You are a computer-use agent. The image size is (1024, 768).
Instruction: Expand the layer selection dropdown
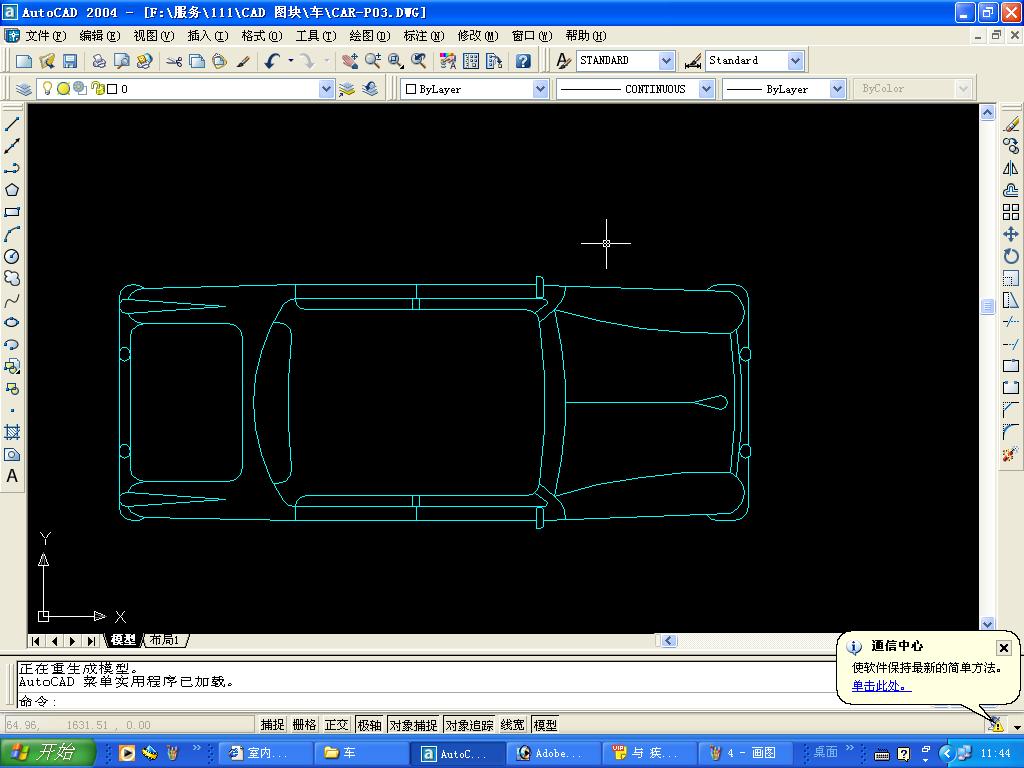(326, 89)
